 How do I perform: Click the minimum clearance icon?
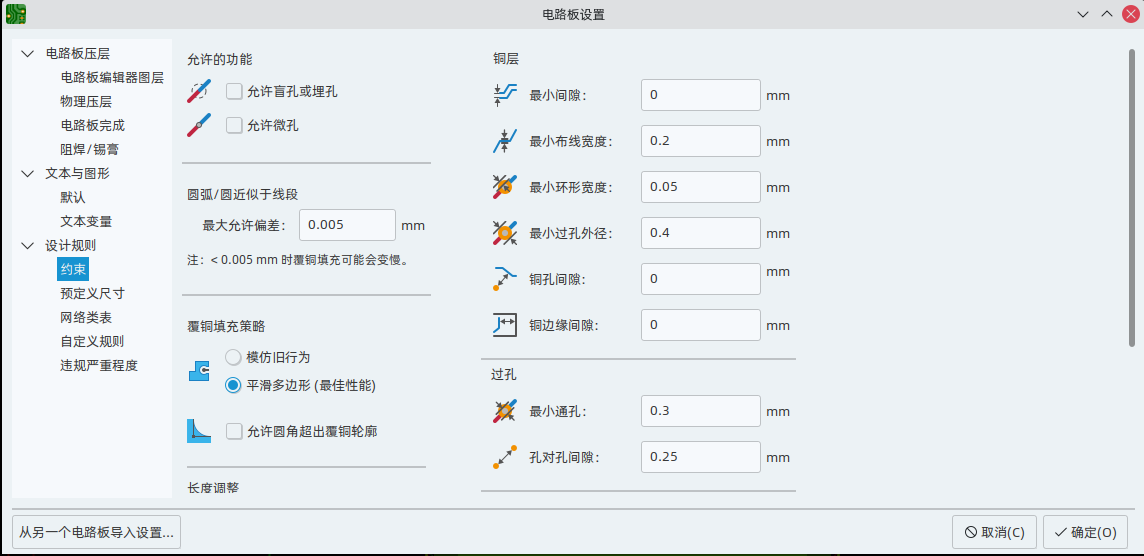[505, 95]
